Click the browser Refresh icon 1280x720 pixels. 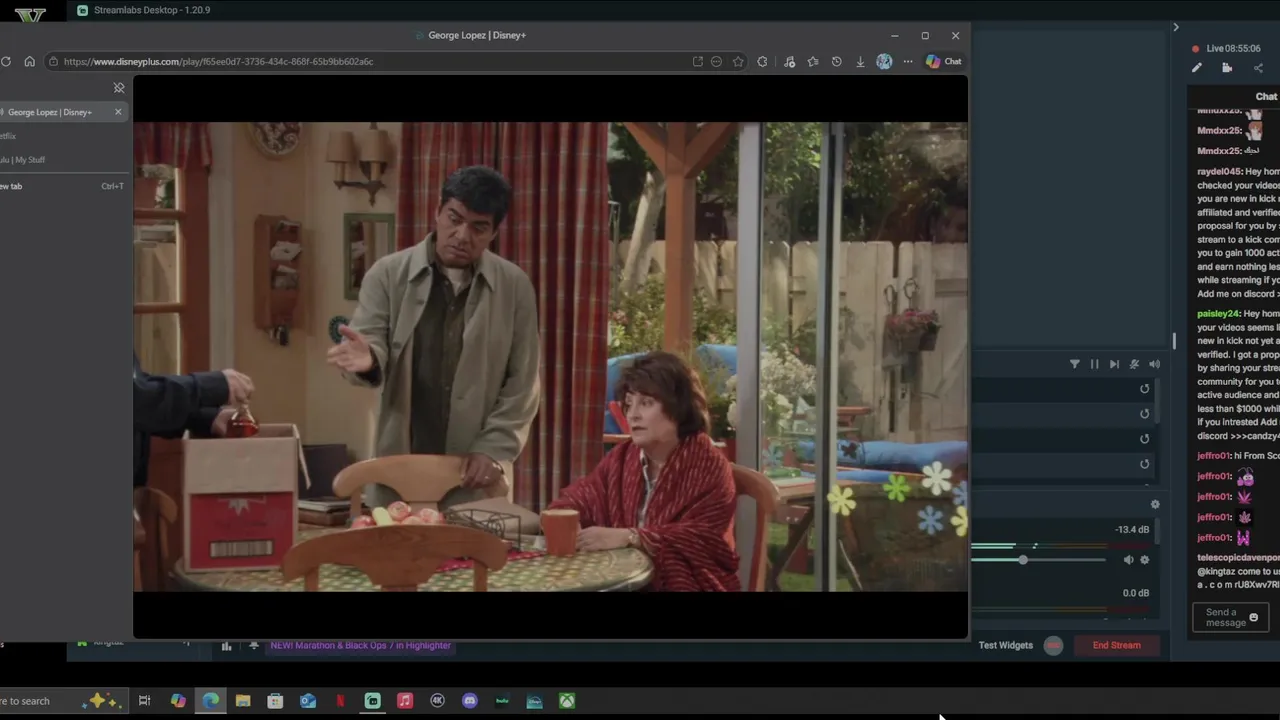coord(6,61)
